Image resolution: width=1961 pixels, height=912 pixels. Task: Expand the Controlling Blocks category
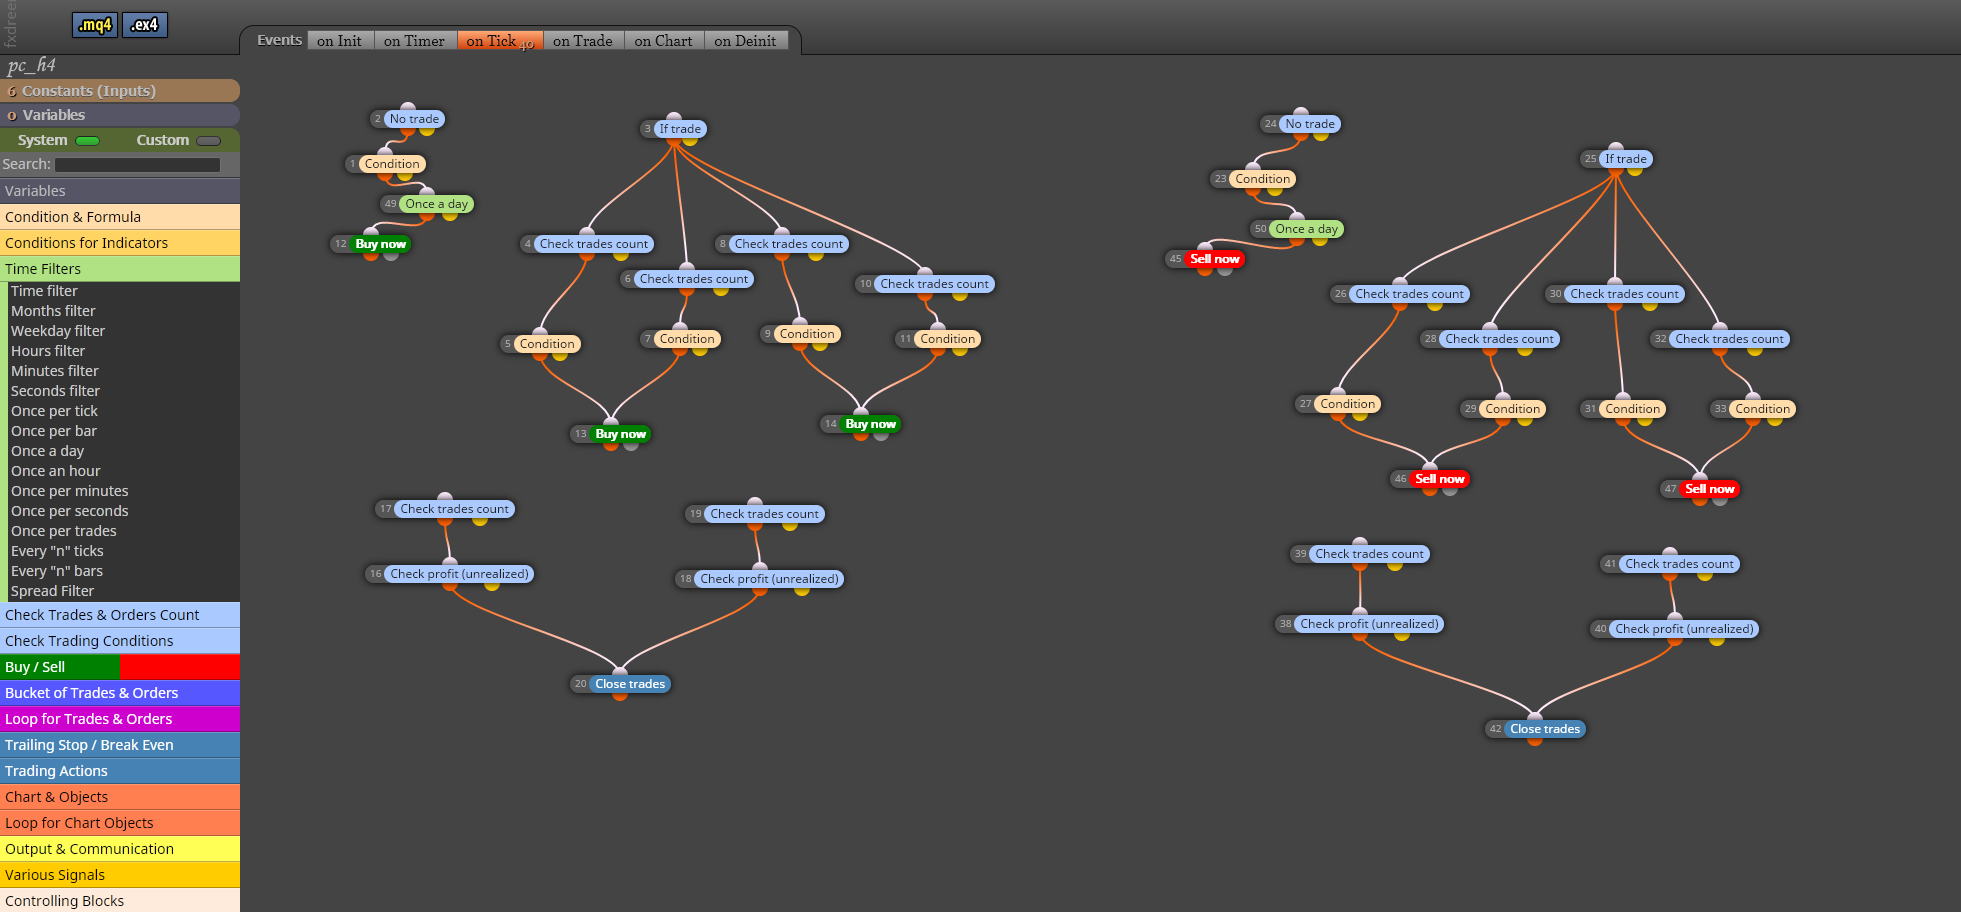click(x=120, y=901)
